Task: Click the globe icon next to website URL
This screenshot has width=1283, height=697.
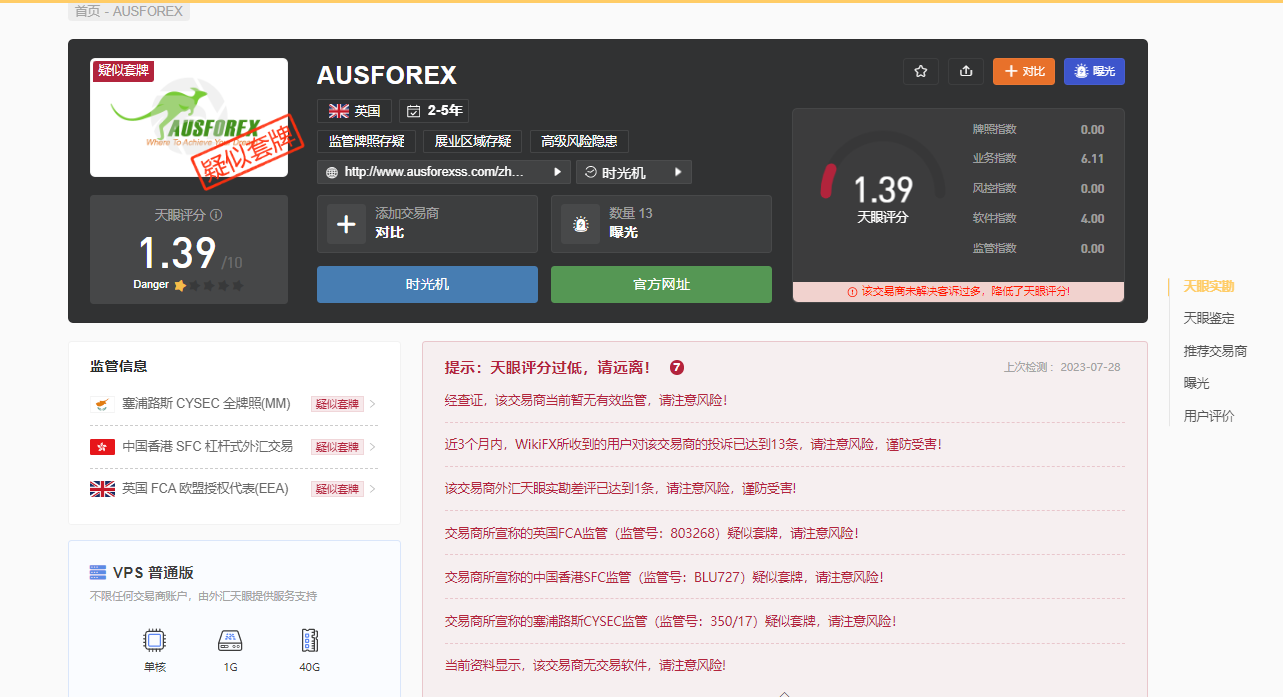Action: coord(332,172)
